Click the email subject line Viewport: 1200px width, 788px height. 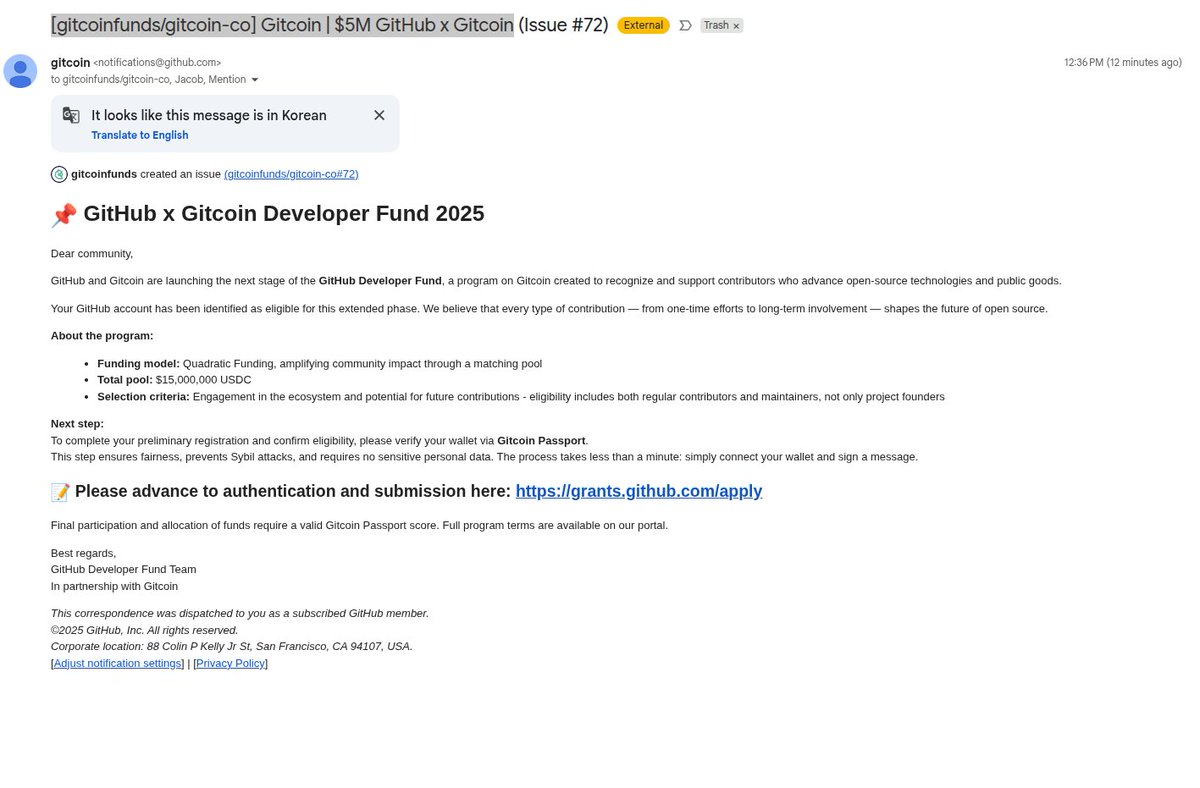329,25
